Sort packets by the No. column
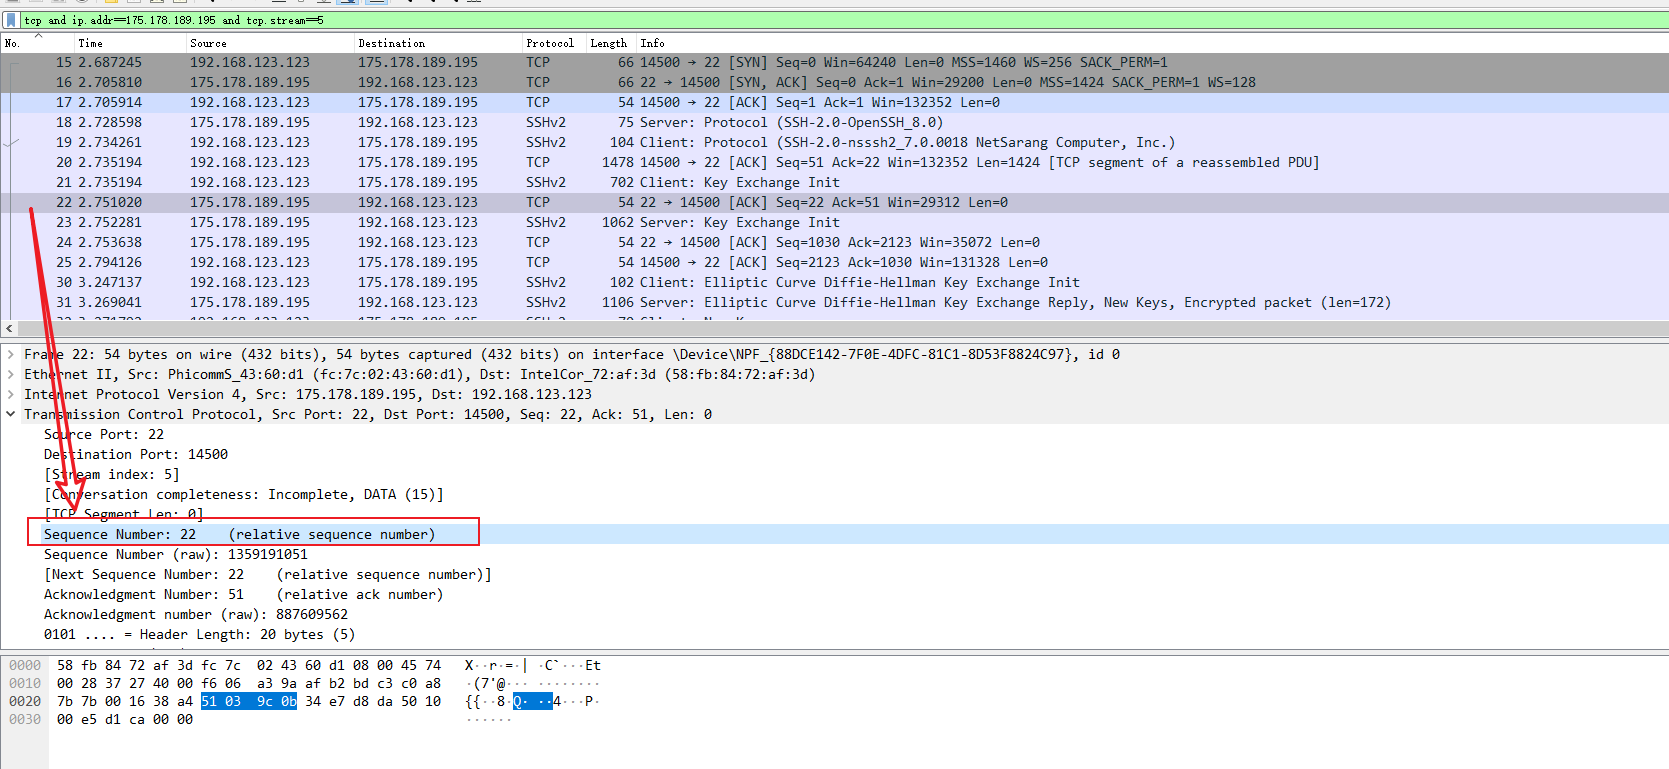 click(37, 43)
